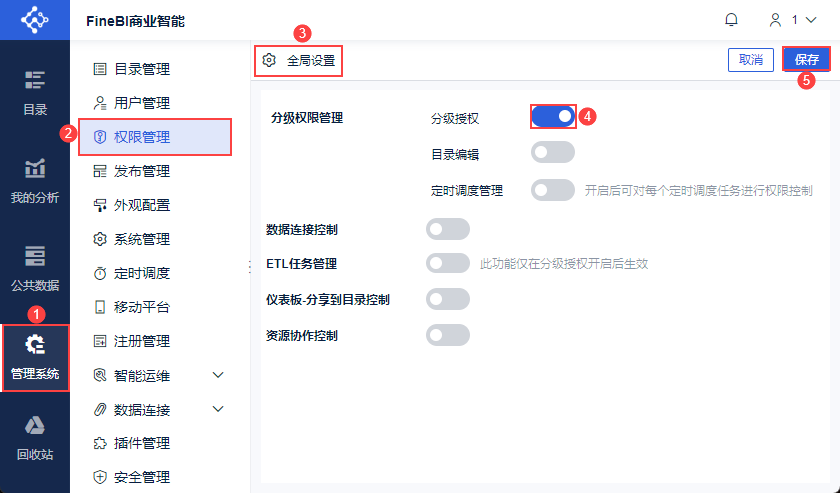Open 我的分析 chart icon
The height and width of the screenshot is (493, 840).
tap(35, 168)
